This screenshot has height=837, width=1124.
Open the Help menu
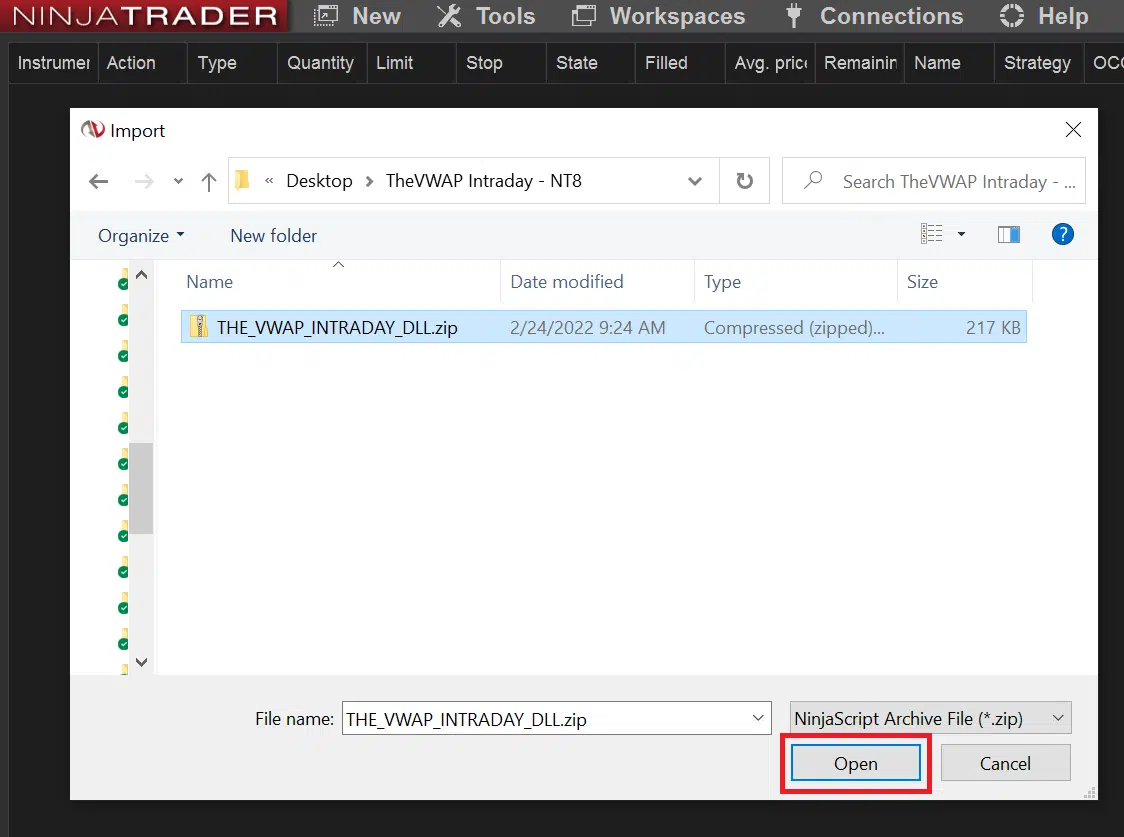click(x=1044, y=16)
